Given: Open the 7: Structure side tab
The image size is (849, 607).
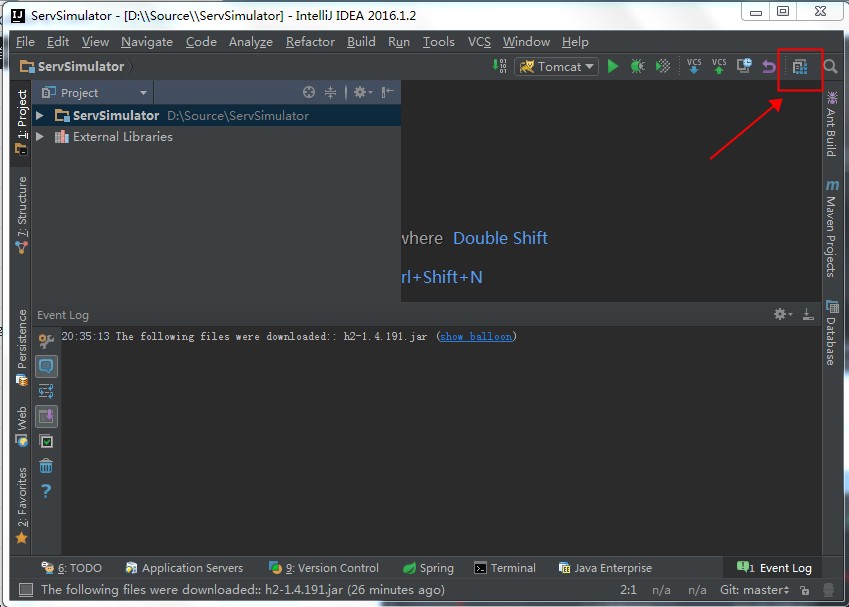Looking at the screenshot, I should pyautogui.click(x=22, y=215).
